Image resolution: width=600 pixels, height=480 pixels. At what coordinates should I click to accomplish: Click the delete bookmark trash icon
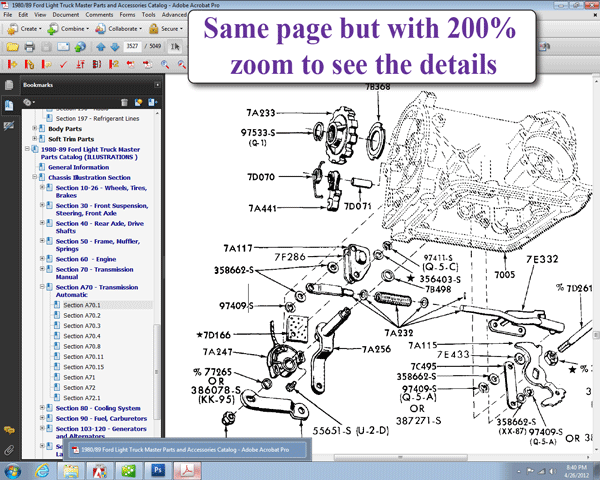[124, 102]
